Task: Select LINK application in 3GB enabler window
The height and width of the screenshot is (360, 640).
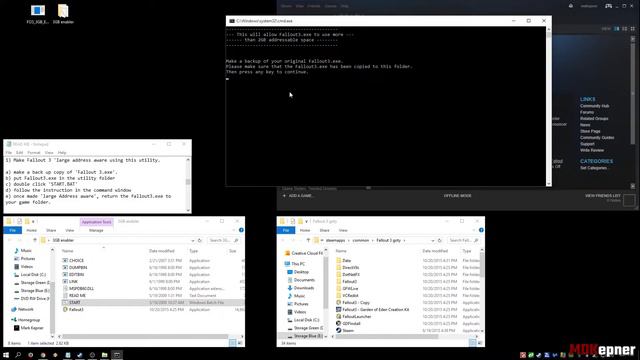Action: [73, 281]
